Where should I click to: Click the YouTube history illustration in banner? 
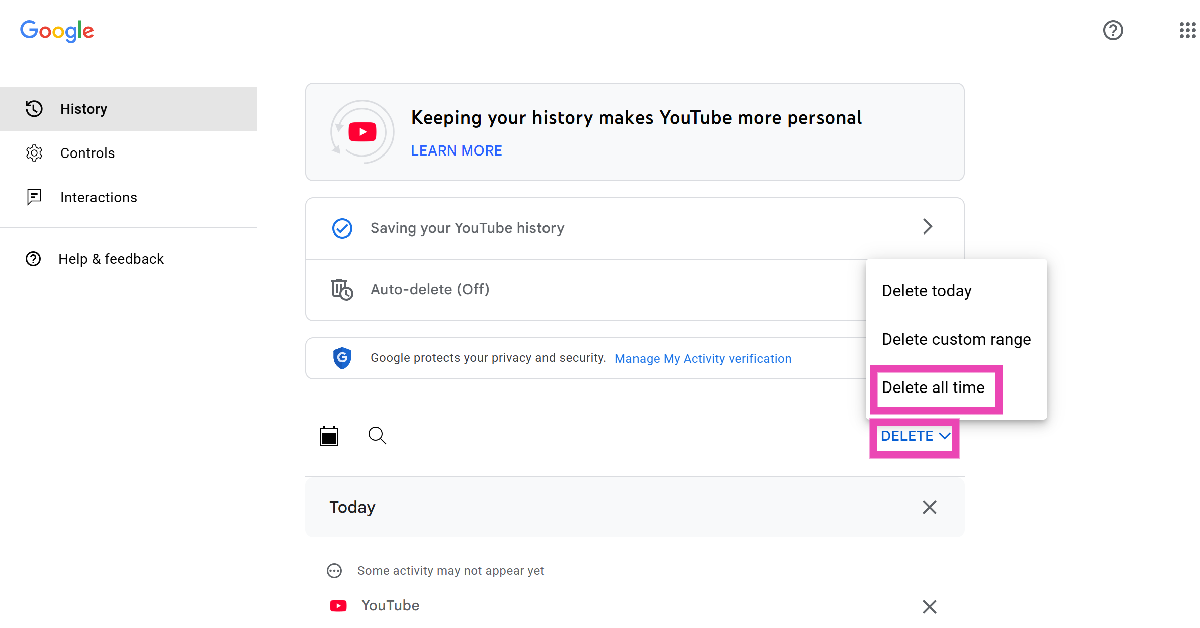(x=361, y=132)
